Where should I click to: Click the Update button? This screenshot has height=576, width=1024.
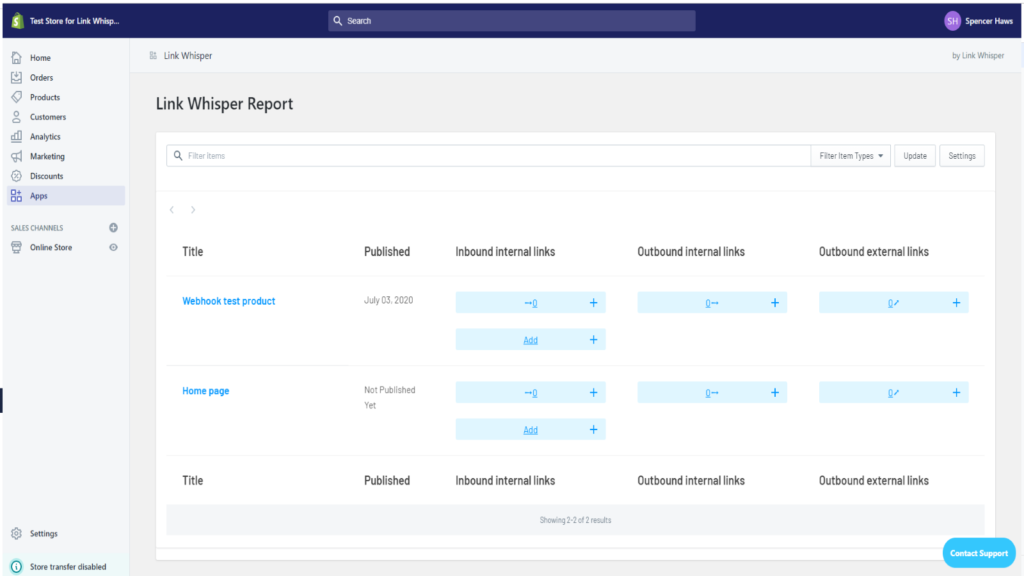point(915,155)
